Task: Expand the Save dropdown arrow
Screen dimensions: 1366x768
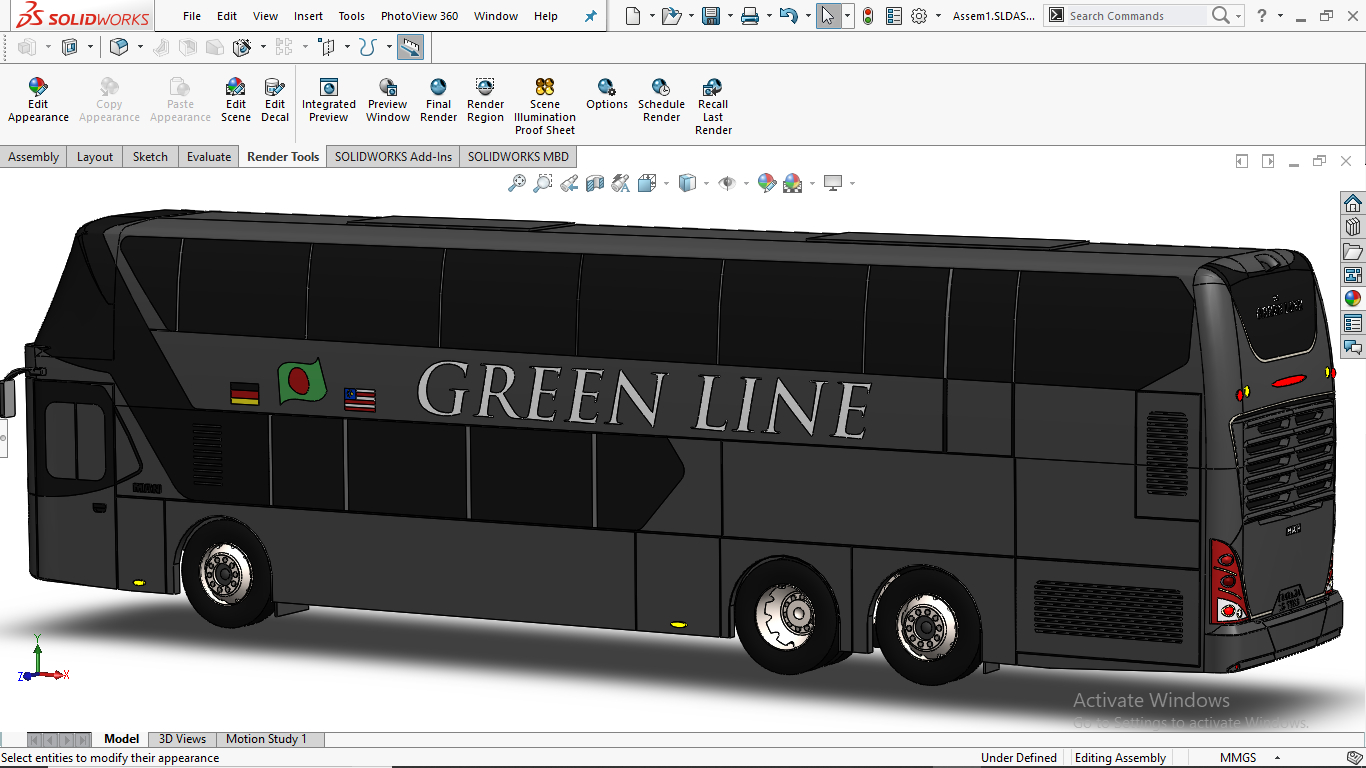Action: click(x=730, y=16)
